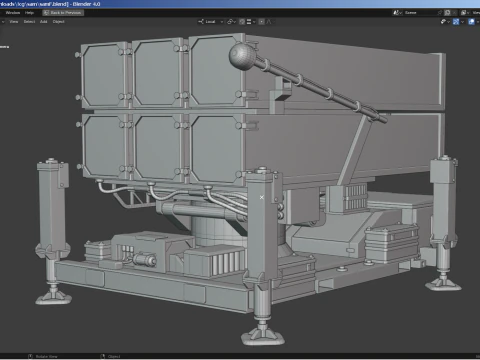Toggle viewport overlays icon

[471, 22]
